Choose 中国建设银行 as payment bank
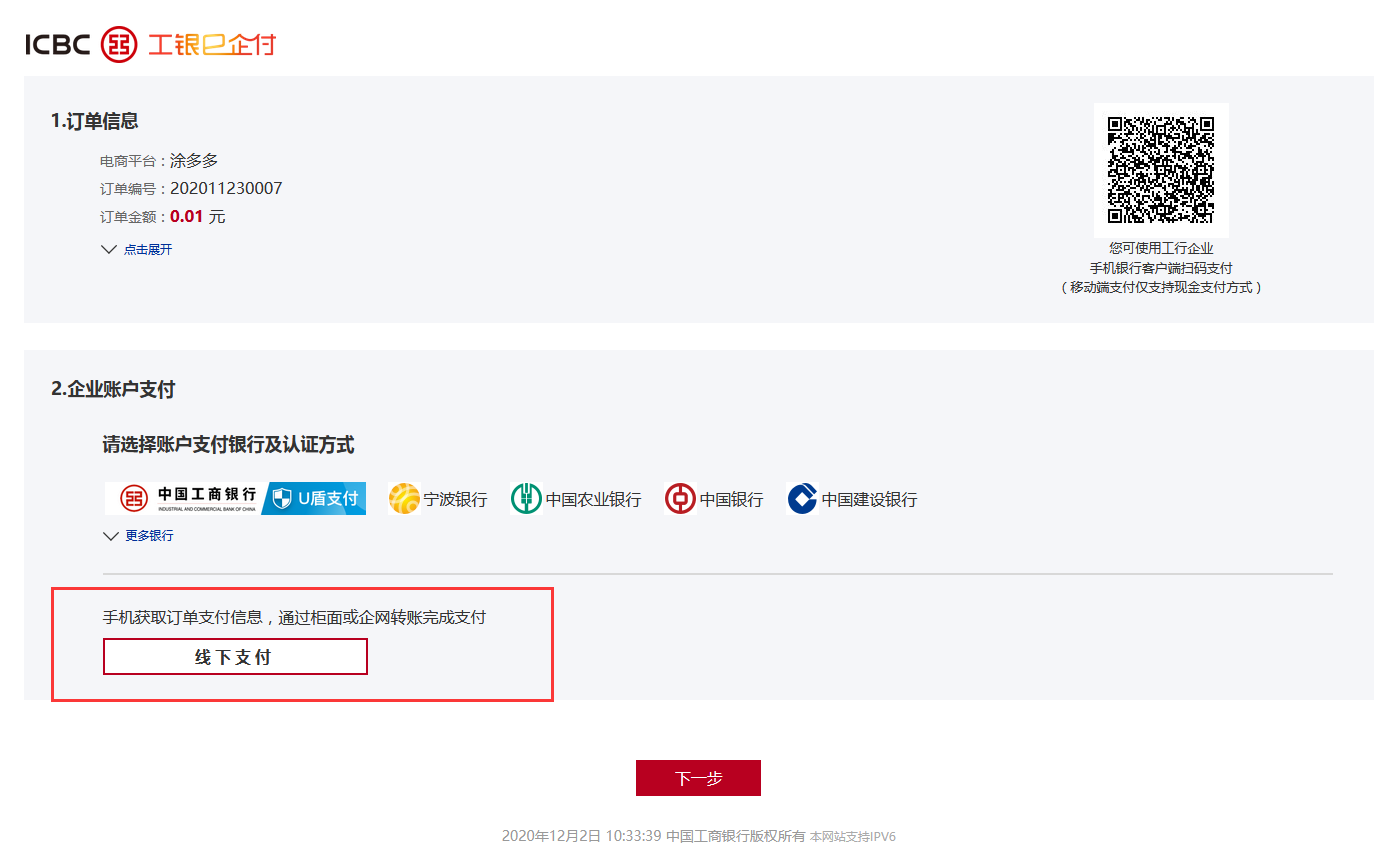Screen dimensions: 1392x866 pos(852,498)
